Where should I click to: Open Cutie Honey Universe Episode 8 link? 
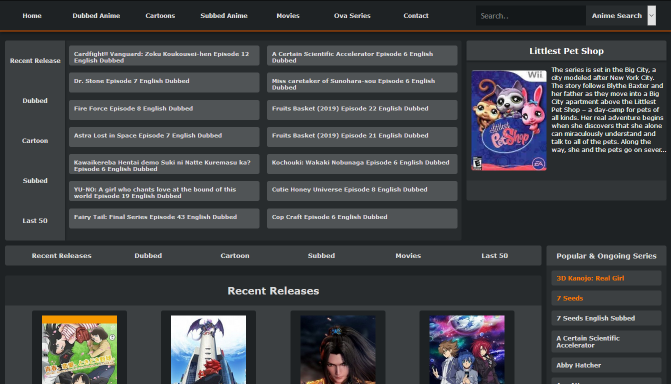(x=362, y=191)
